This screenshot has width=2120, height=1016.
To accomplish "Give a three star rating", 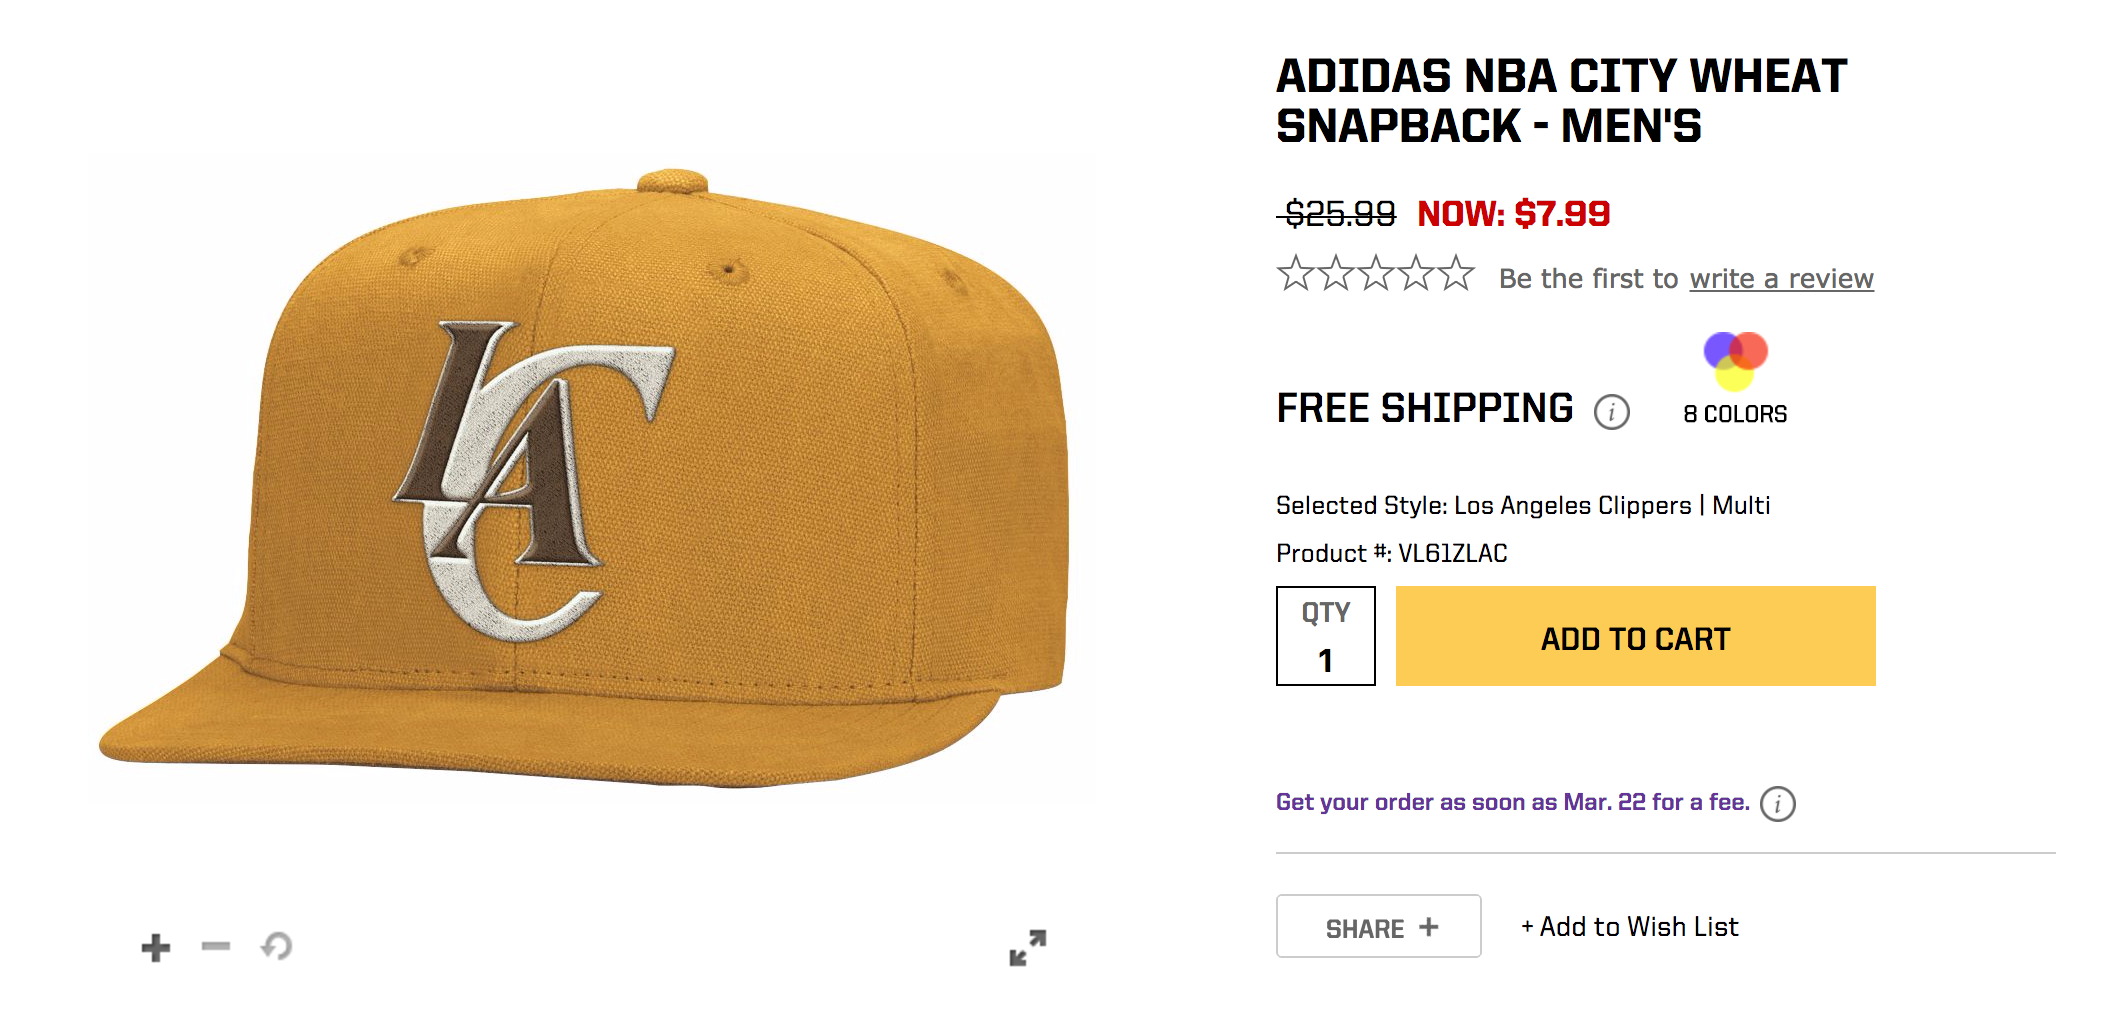I will (1376, 274).
